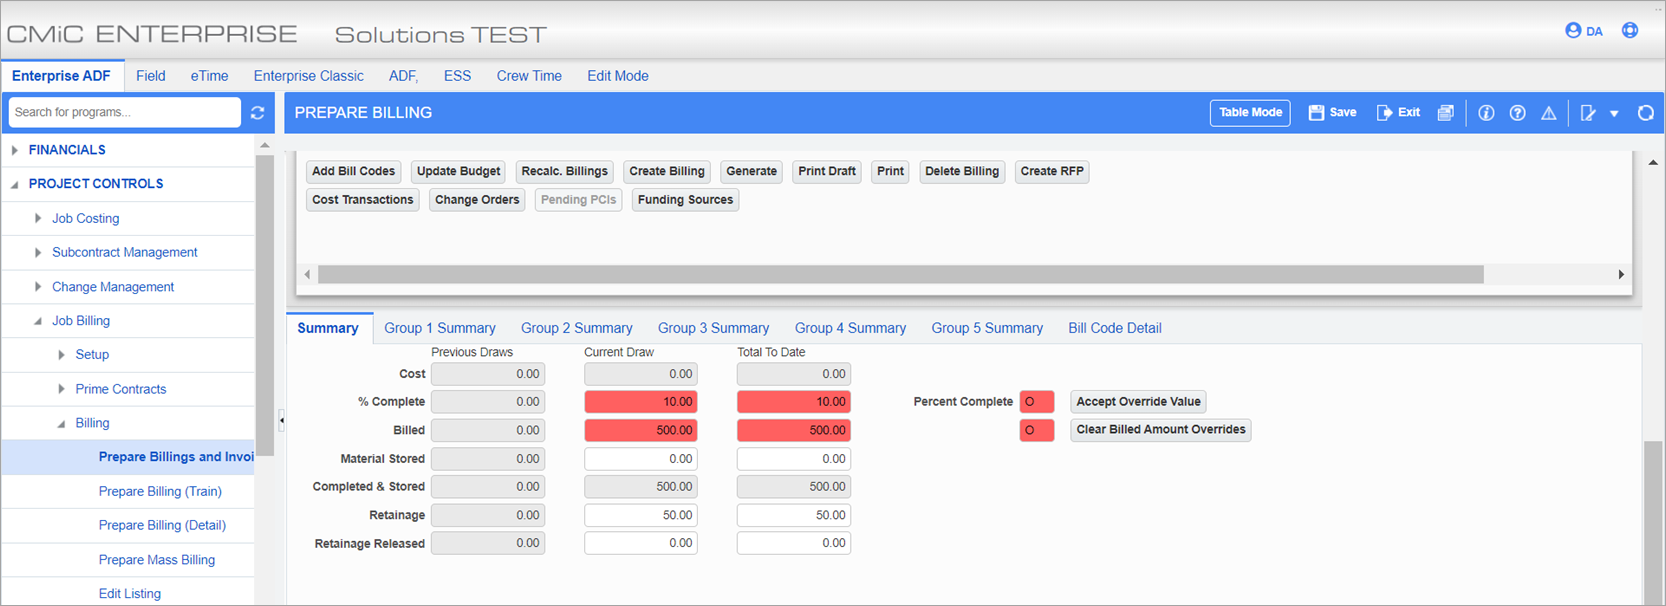Click the Funding Sources button
Image resolution: width=1666 pixels, height=606 pixels.
pyautogui.click(x=685, y=200)
